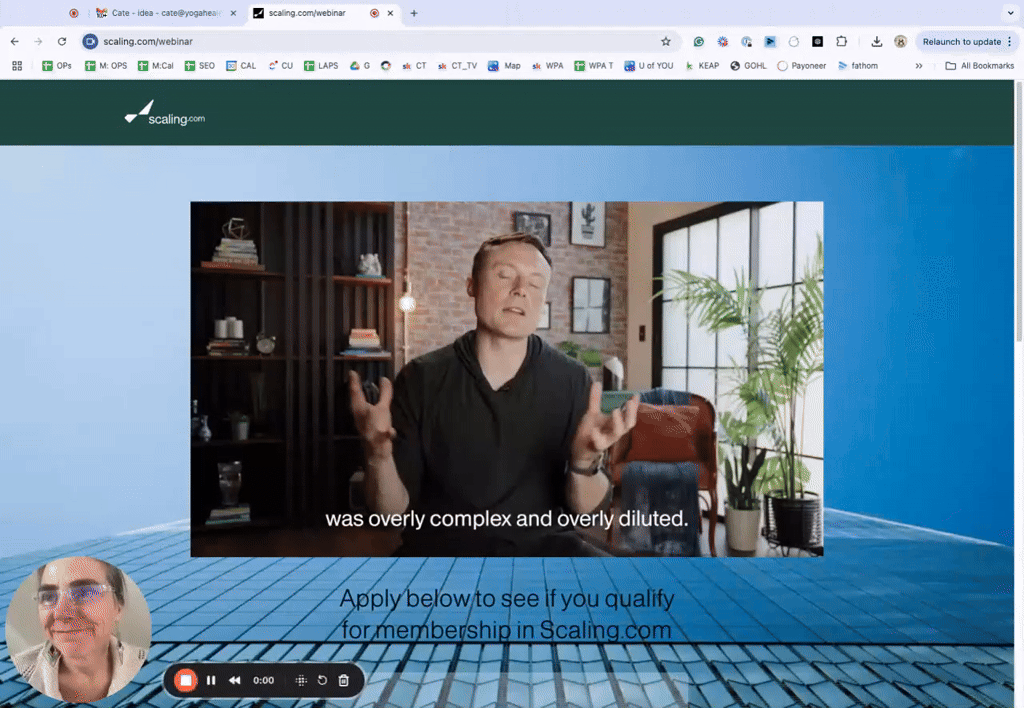Open the CT bookmark
The height and width of the screenshot is (708, 1024).
coord(414,65)
